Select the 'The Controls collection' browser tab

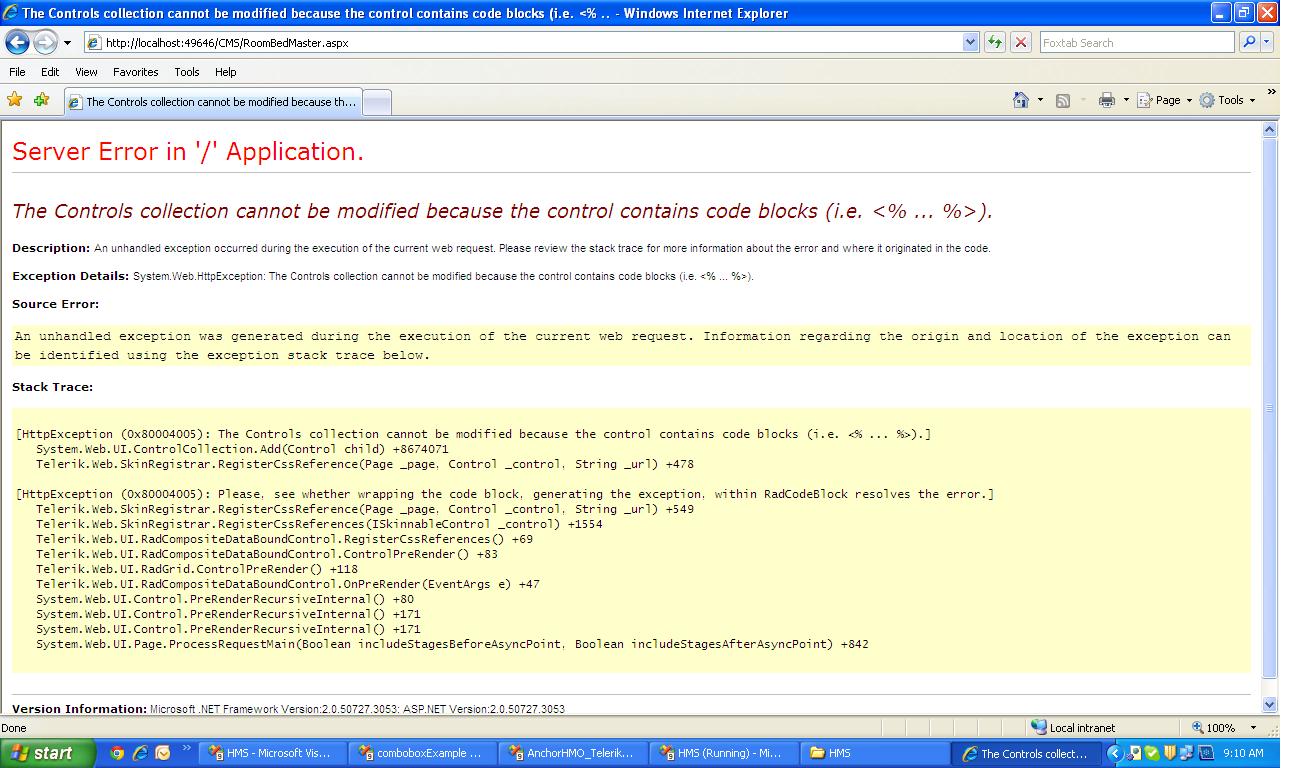[x=211, y=102]
